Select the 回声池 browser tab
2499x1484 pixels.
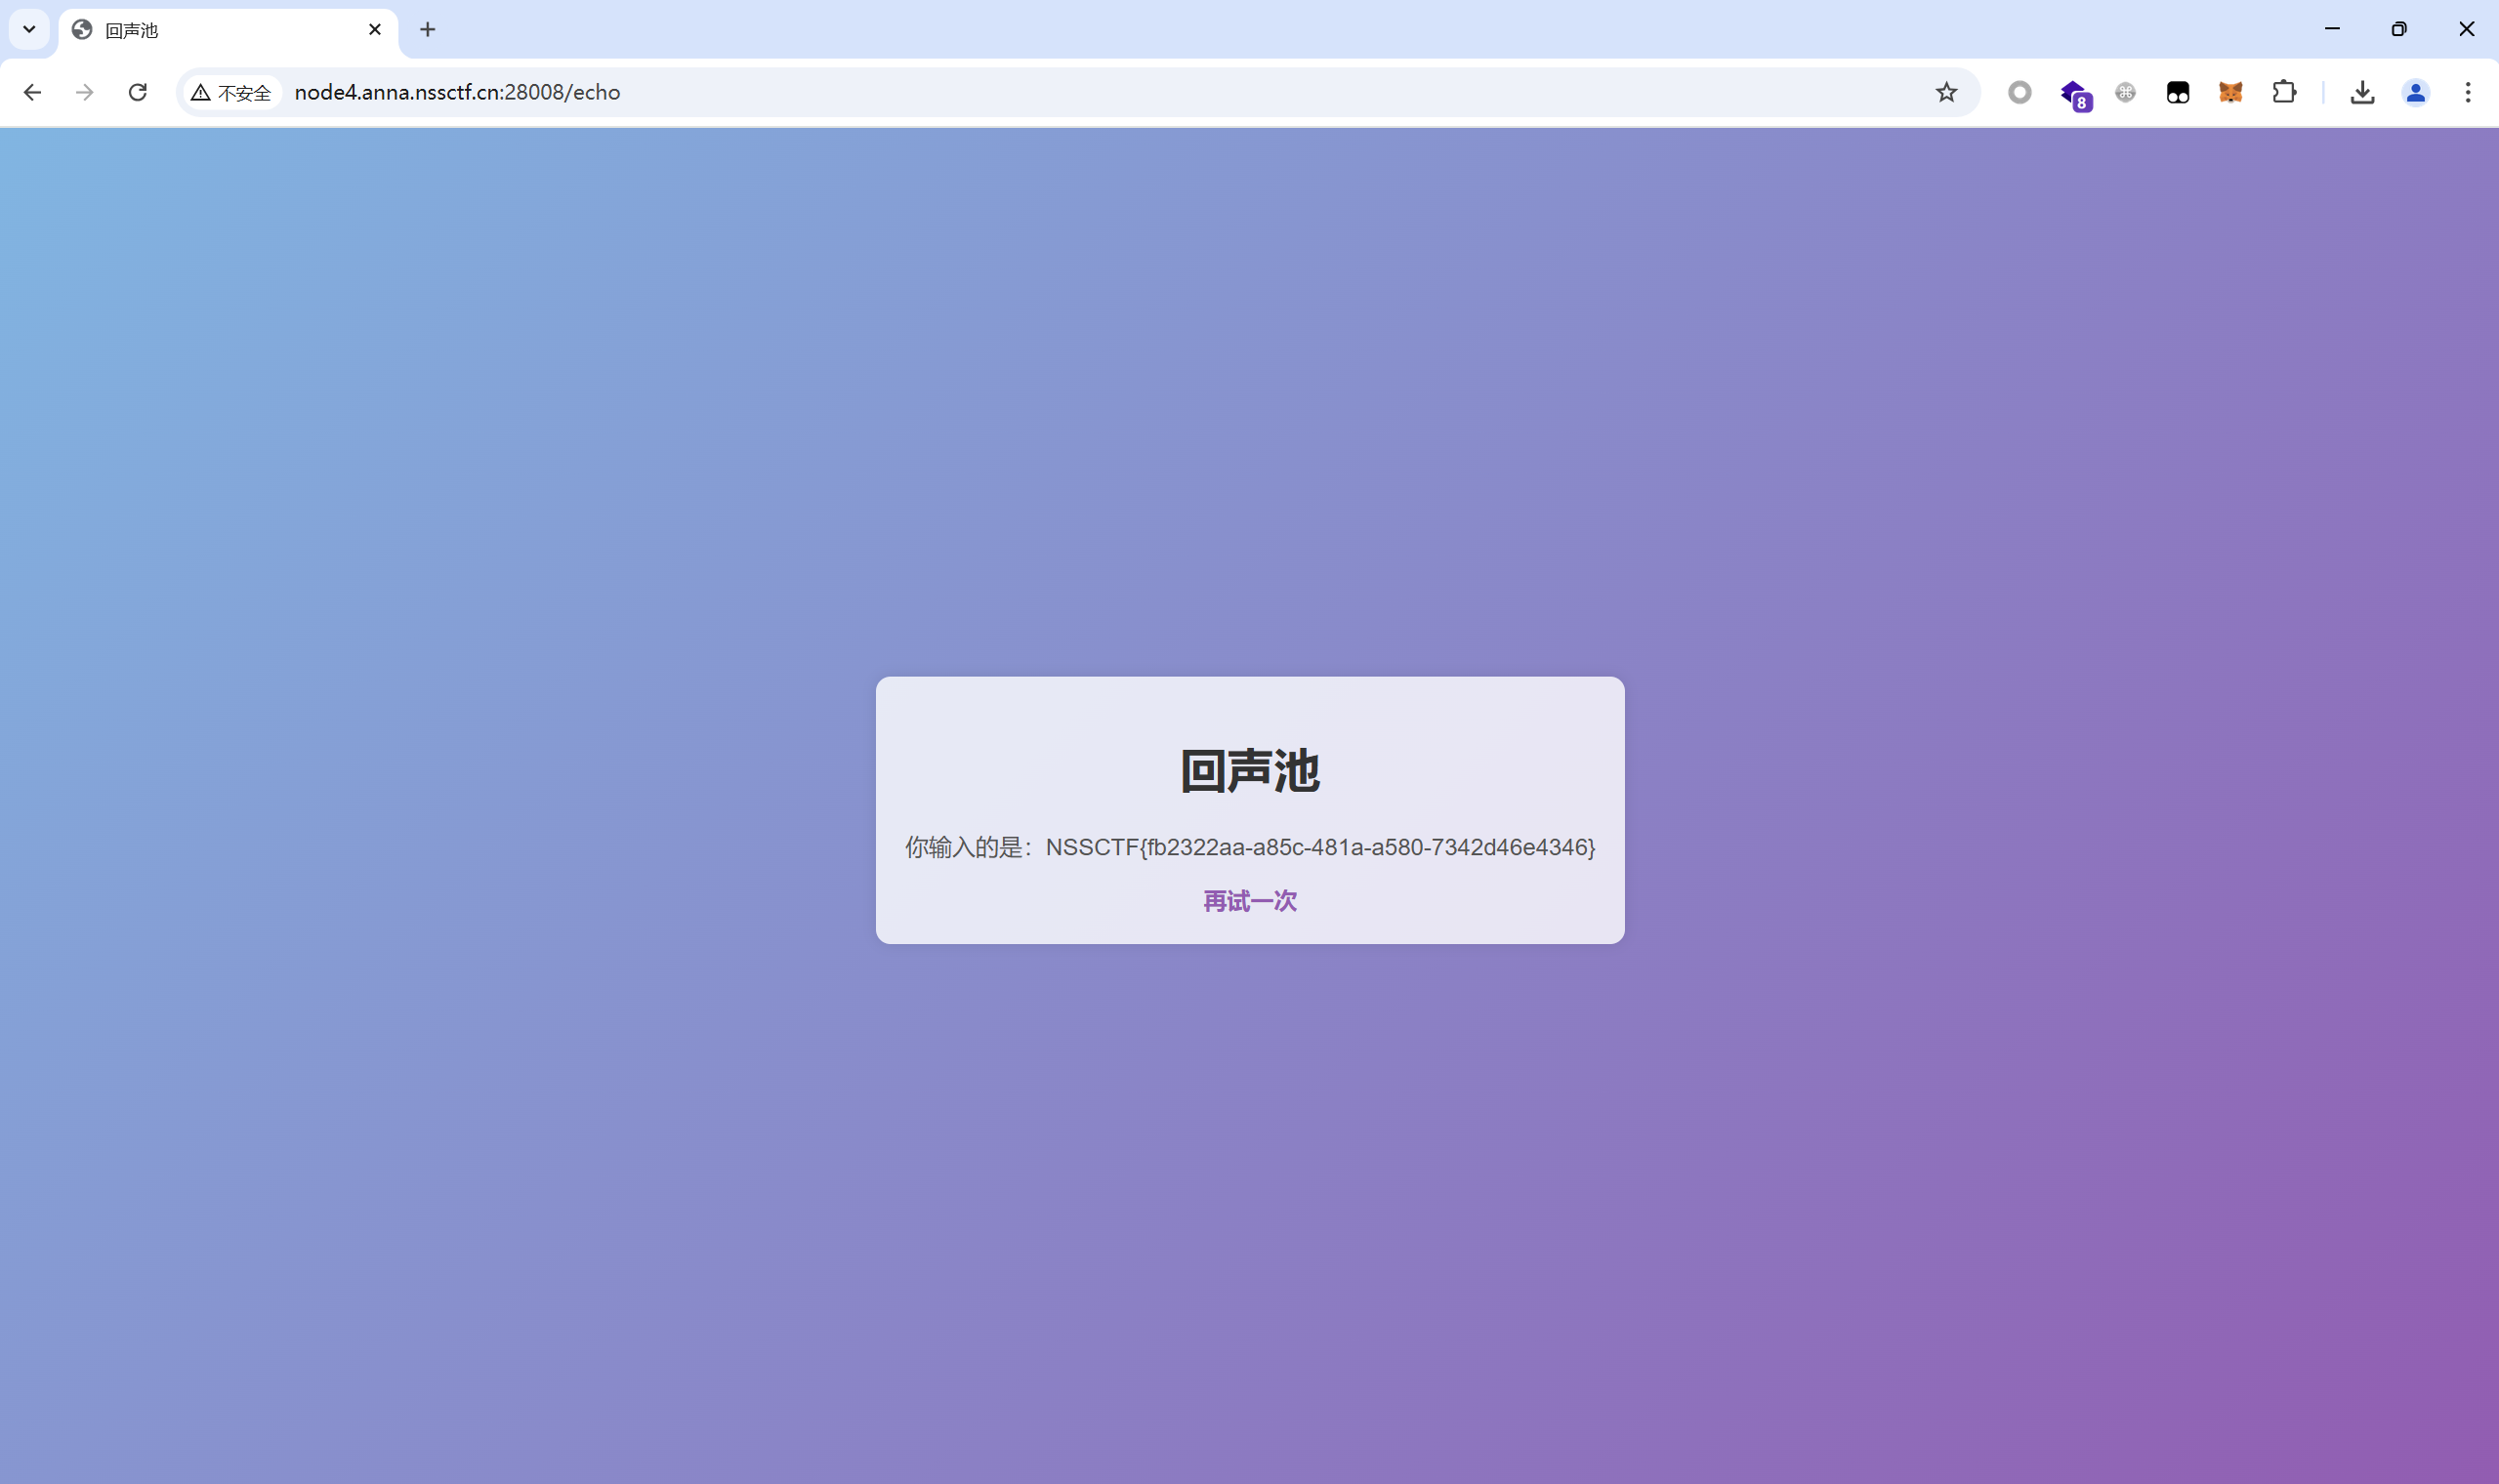228,30
